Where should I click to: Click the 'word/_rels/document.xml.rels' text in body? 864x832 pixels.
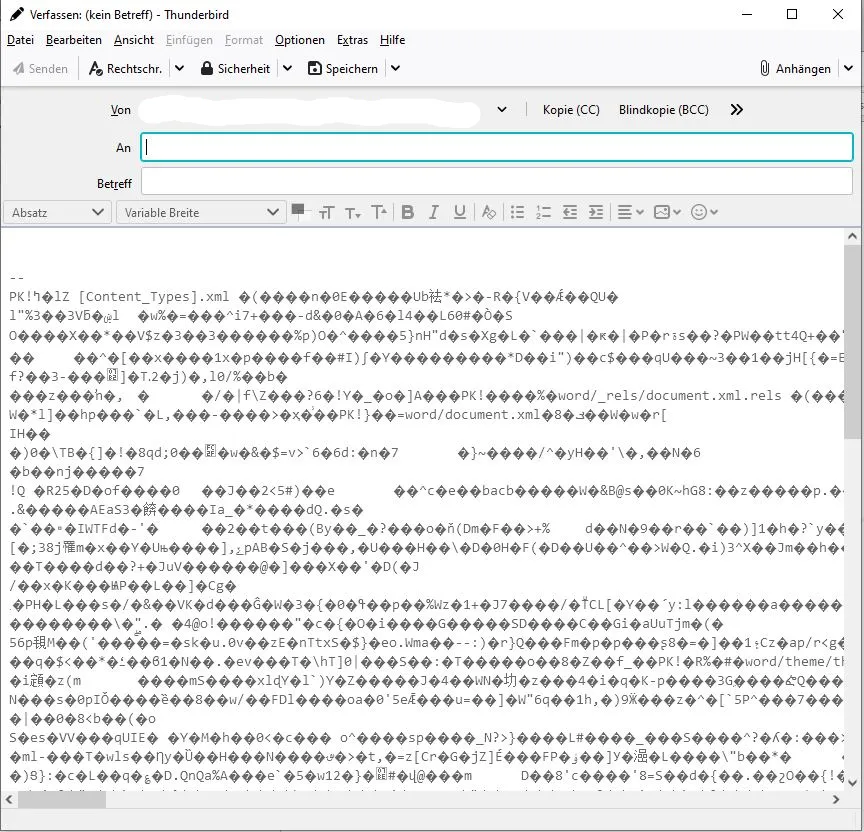pos(669,396)
